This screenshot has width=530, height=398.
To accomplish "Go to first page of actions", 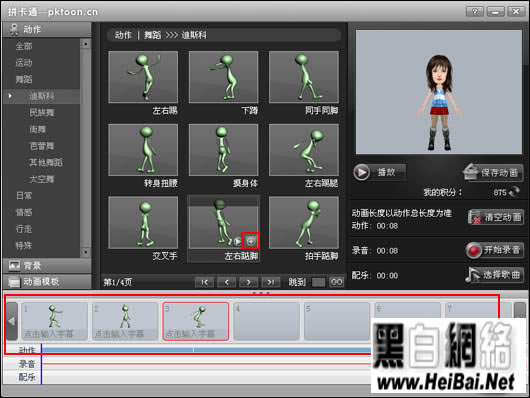I will [x=204, y=282].
